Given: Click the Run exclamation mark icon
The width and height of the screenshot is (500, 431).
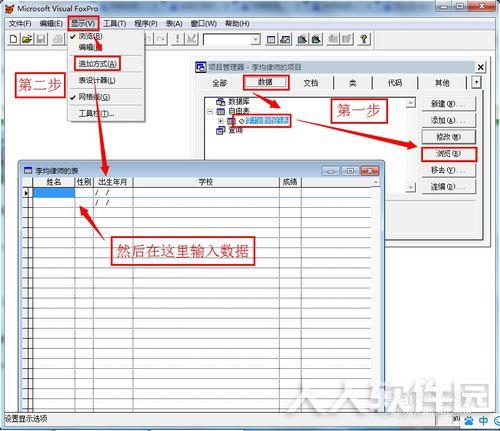Looking at the screenshot, I should pyautogui.click(x=178, y=39).
